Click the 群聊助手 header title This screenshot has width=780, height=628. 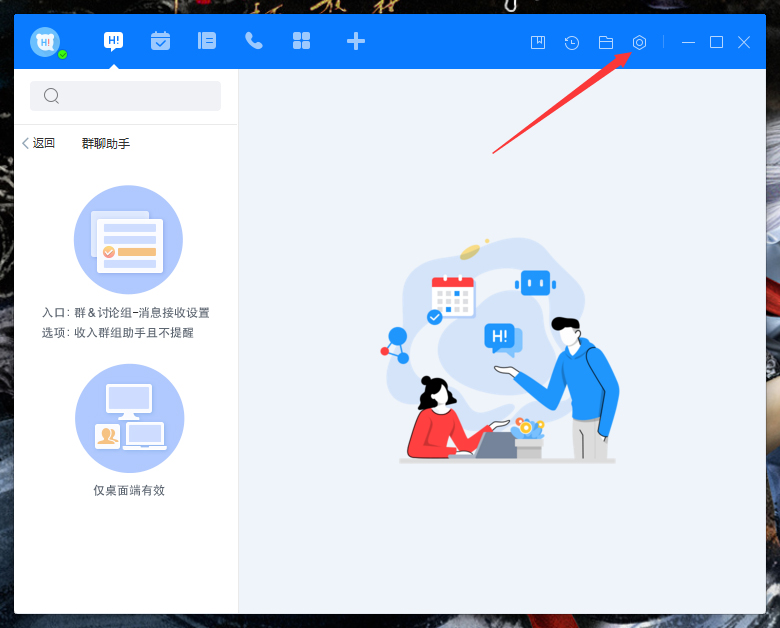106,143
